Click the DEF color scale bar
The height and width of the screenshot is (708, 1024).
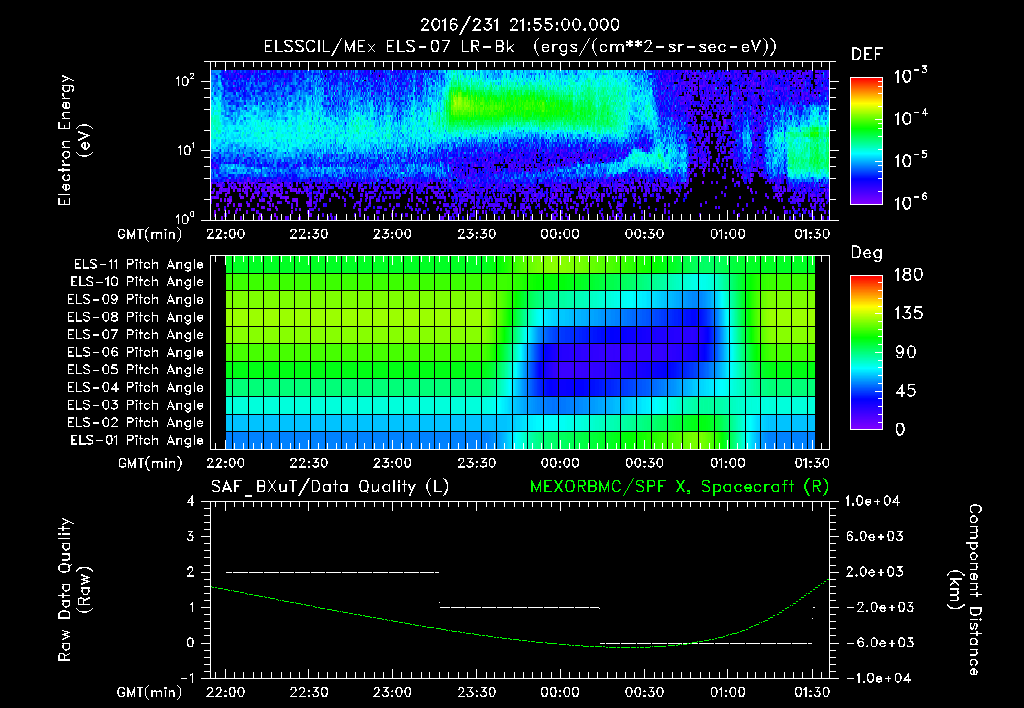coord(866,140)
